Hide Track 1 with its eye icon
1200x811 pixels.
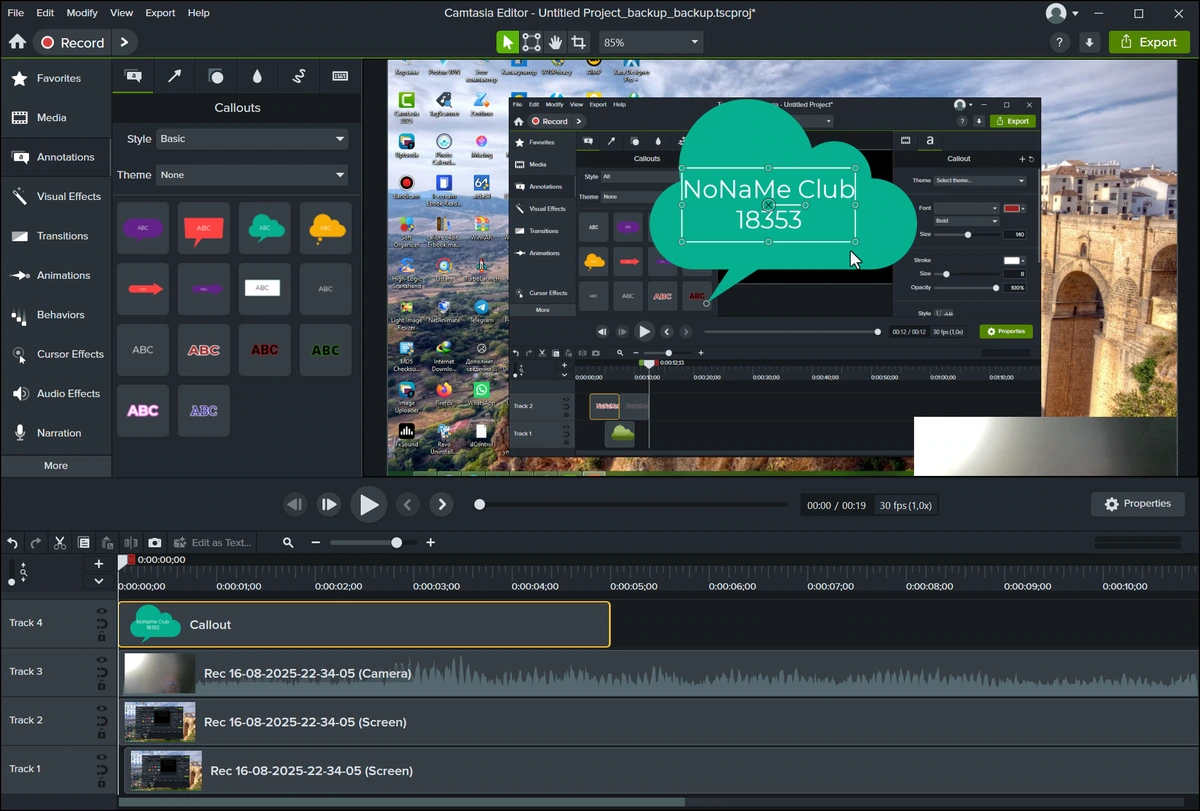coord(101,757)
